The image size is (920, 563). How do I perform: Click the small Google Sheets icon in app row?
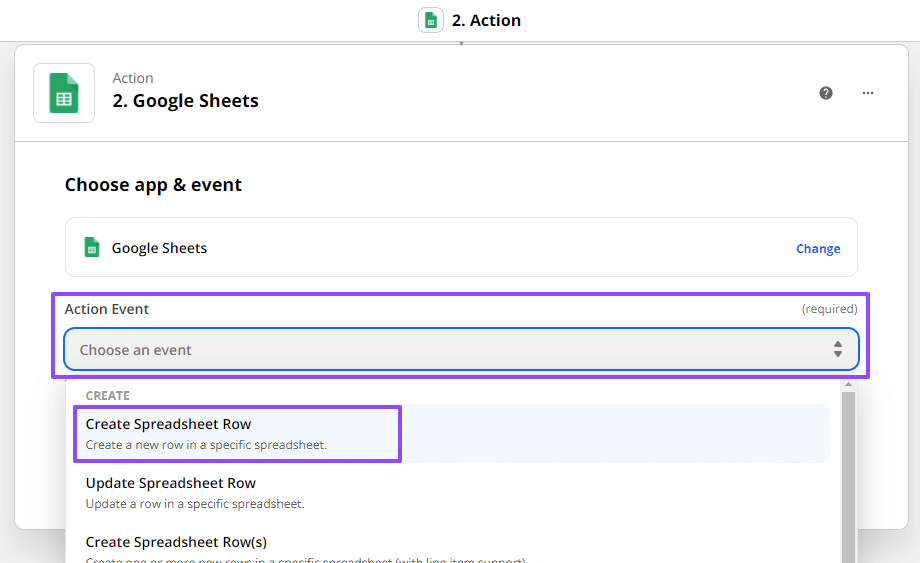click(92, 248)
